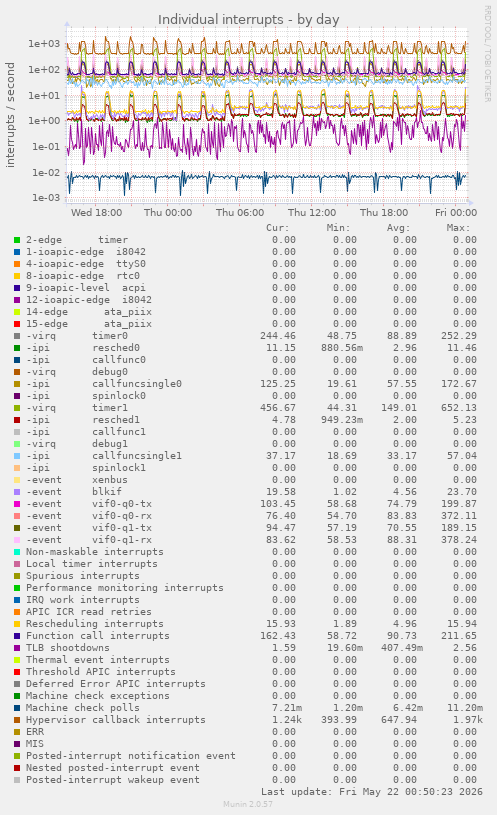Screen dimensions: 497x815
Task: Click the Wed 18:00 time axis label
Action: (96, 213)
